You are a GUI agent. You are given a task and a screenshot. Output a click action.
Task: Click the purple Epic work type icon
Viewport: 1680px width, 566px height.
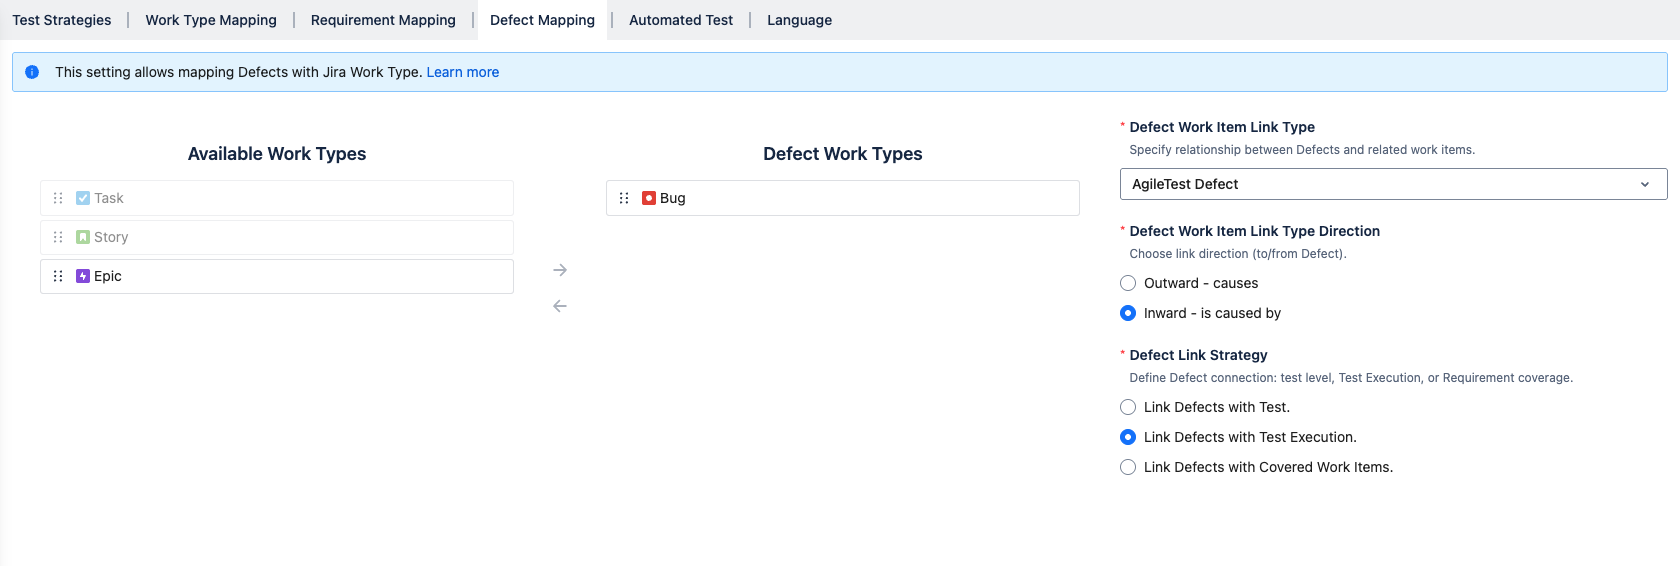click(83, 276)
